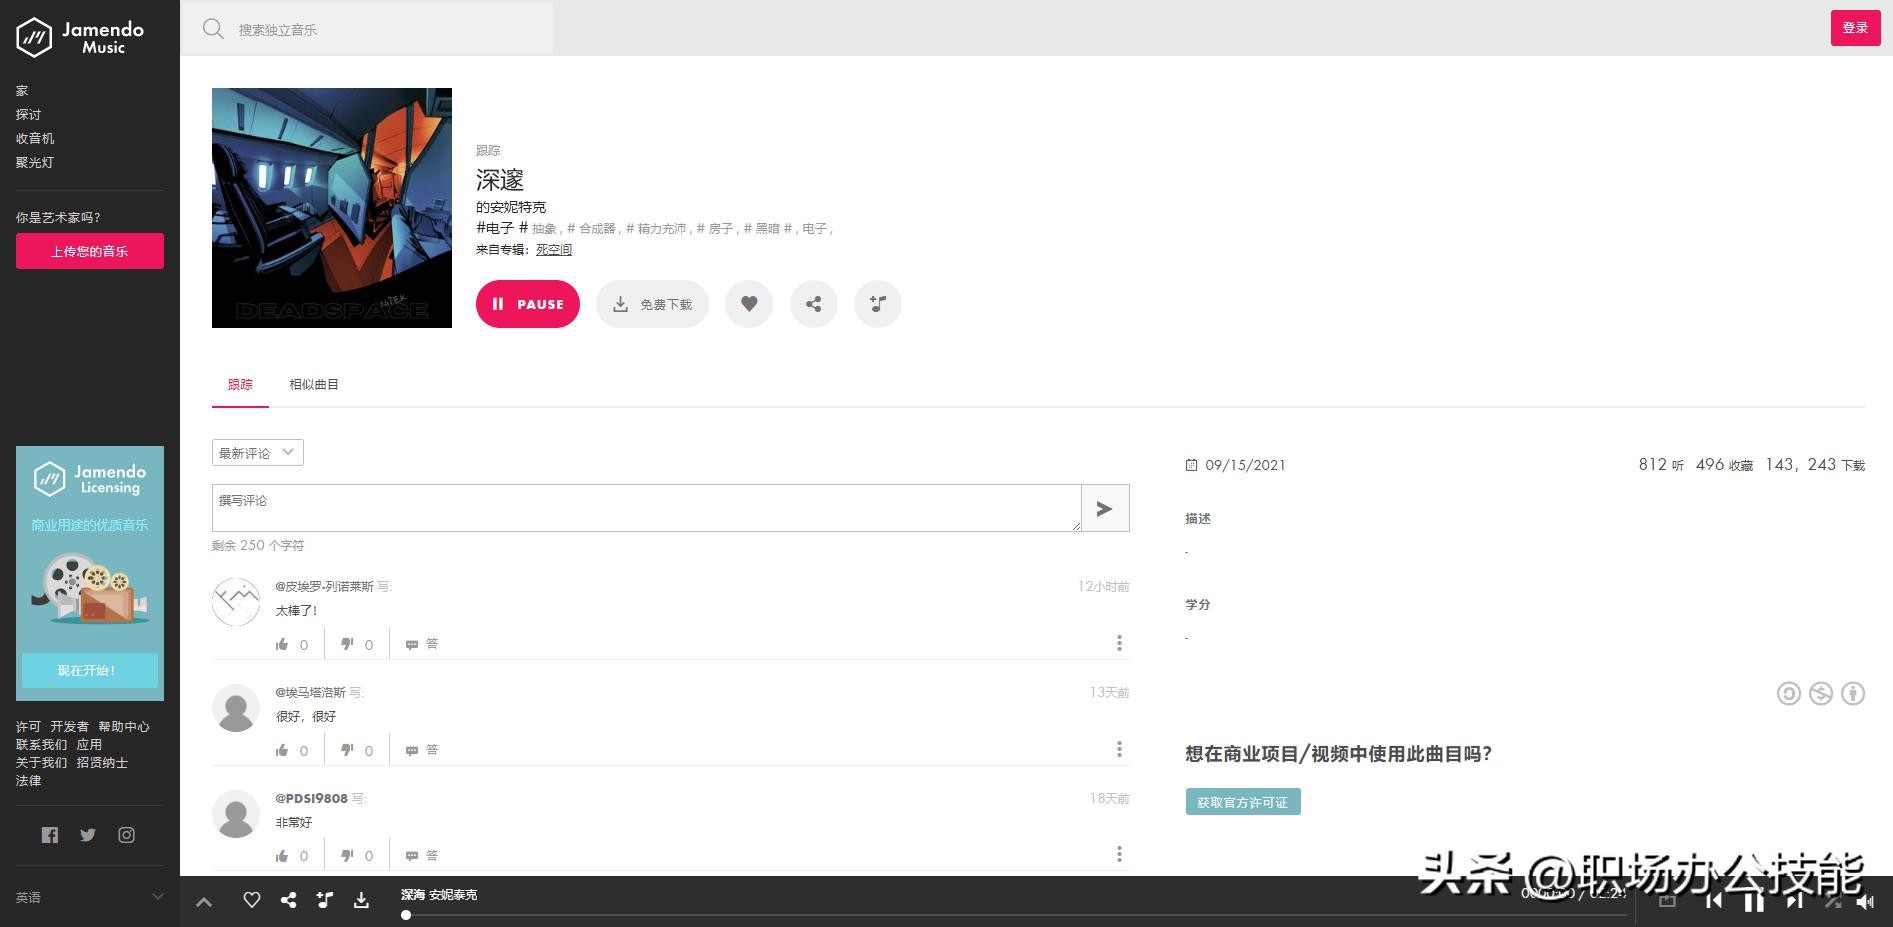This screenshot has width=1893, height=927.
Task: Click the heart icon beside free download
Action: (748, 304)
